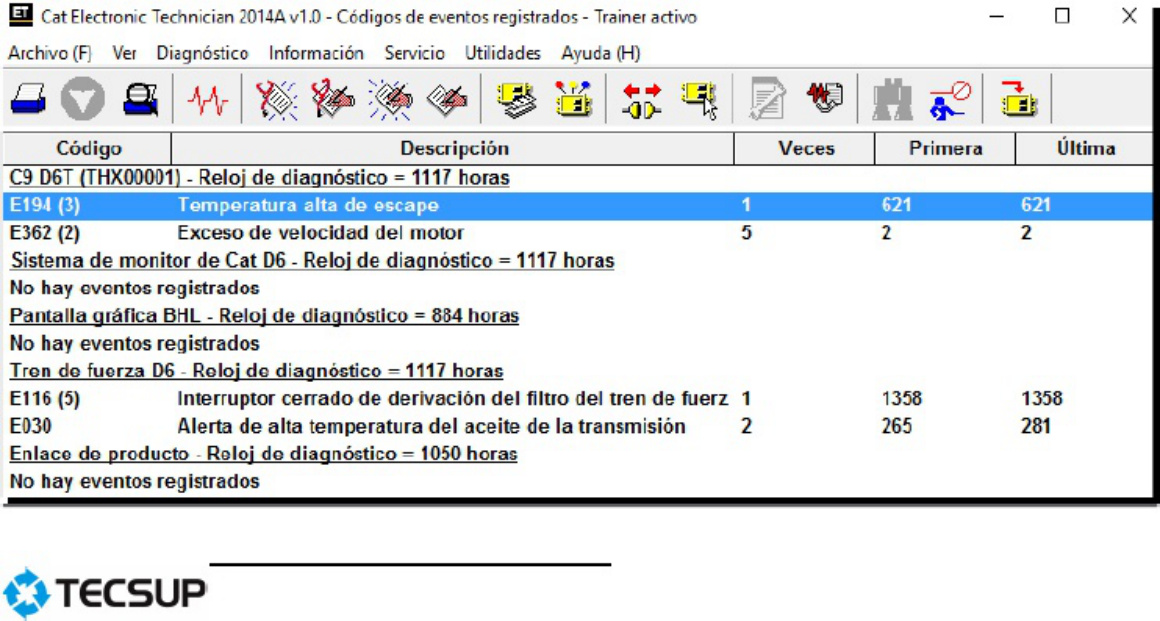1160x621 pixels.
Task: Click the 'Sistema de monitor de Cat D6' heading
Action: click(x=312, y=261)
